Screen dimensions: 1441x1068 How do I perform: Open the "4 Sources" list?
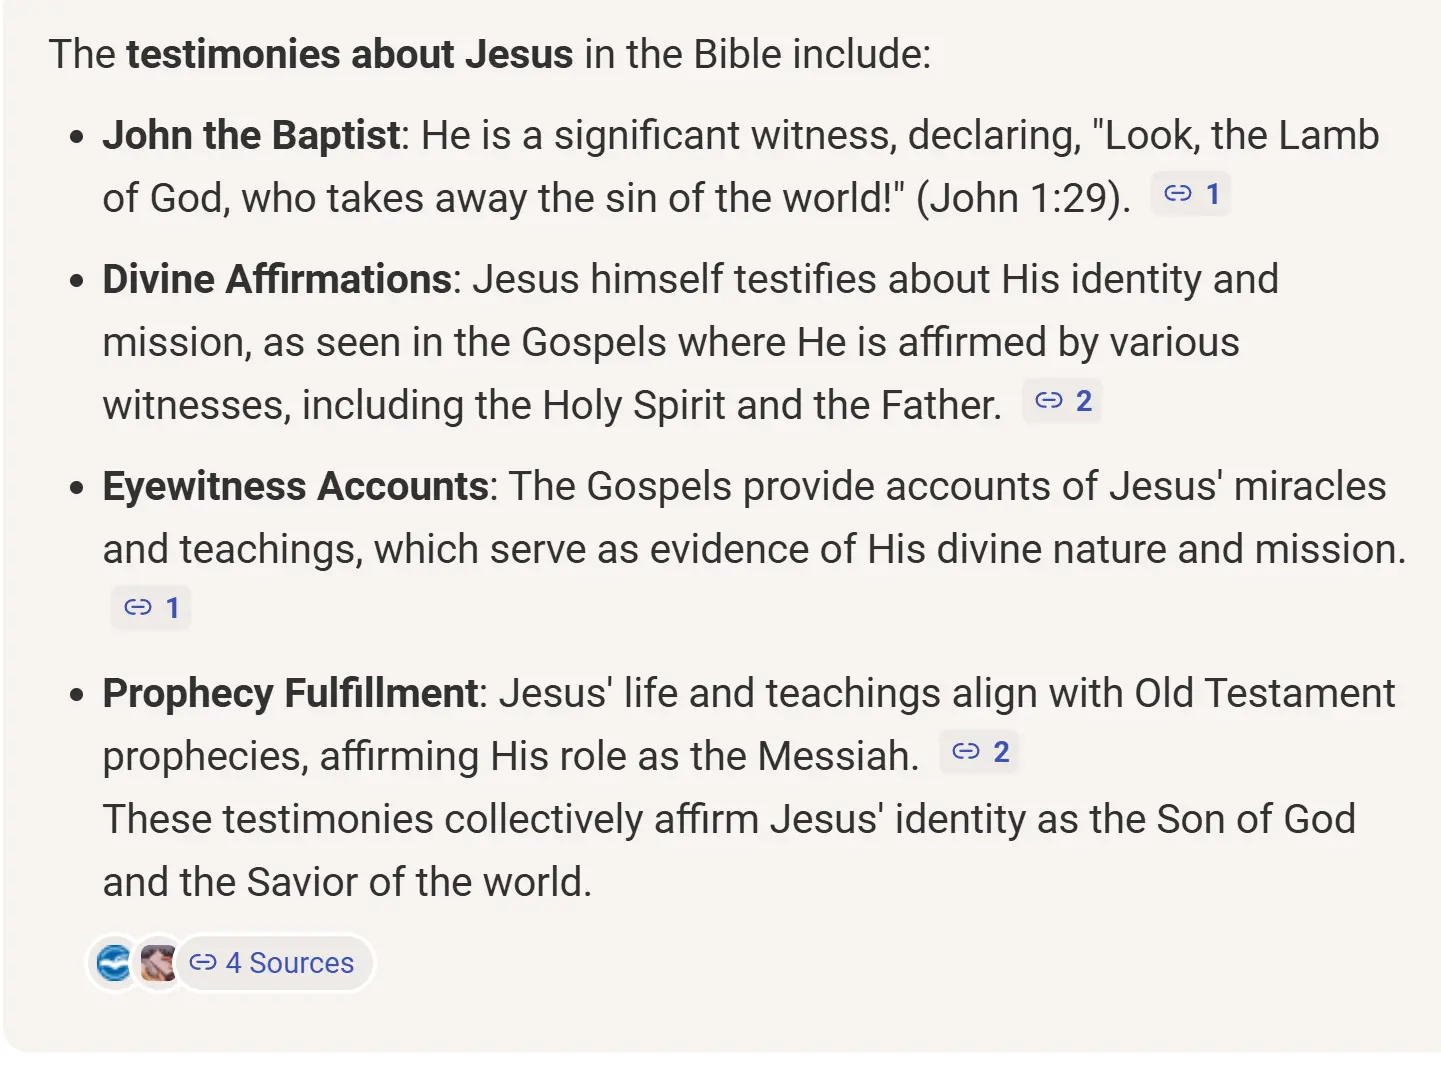[273, 963]
